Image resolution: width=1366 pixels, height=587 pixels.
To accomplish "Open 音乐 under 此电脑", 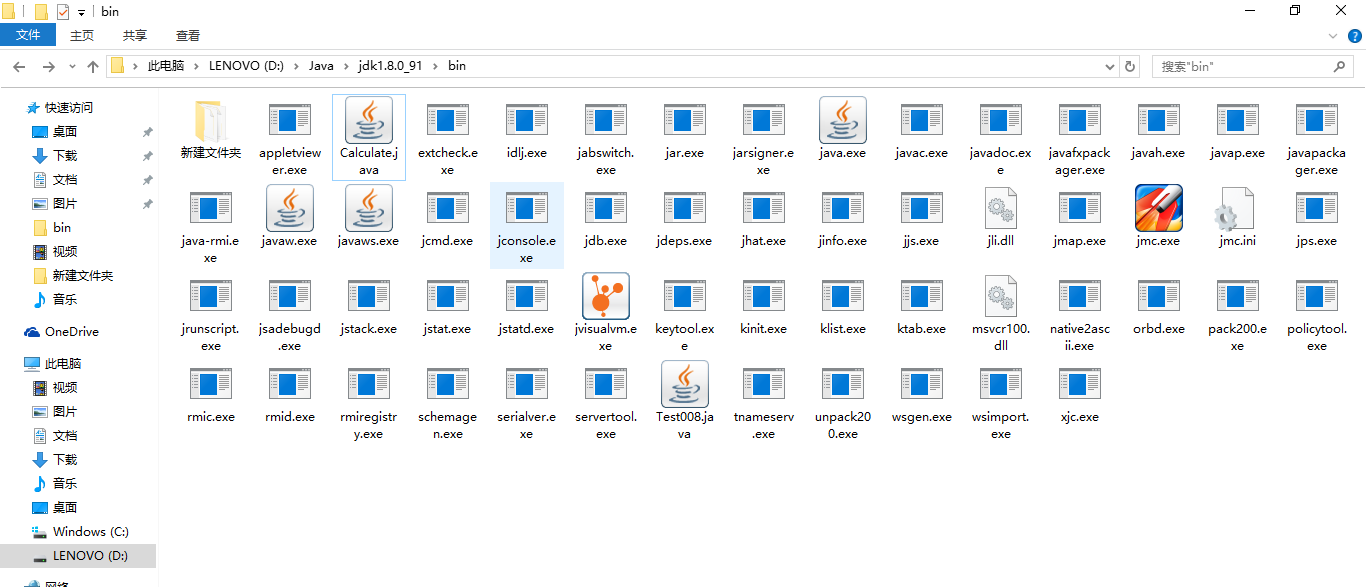I will click(x=65, y=483).
